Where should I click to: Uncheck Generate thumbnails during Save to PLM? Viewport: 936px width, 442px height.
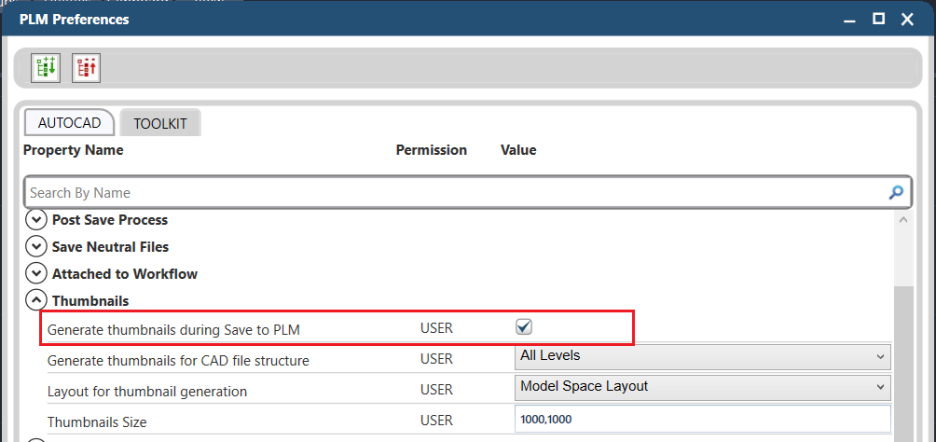pos(524,327)
